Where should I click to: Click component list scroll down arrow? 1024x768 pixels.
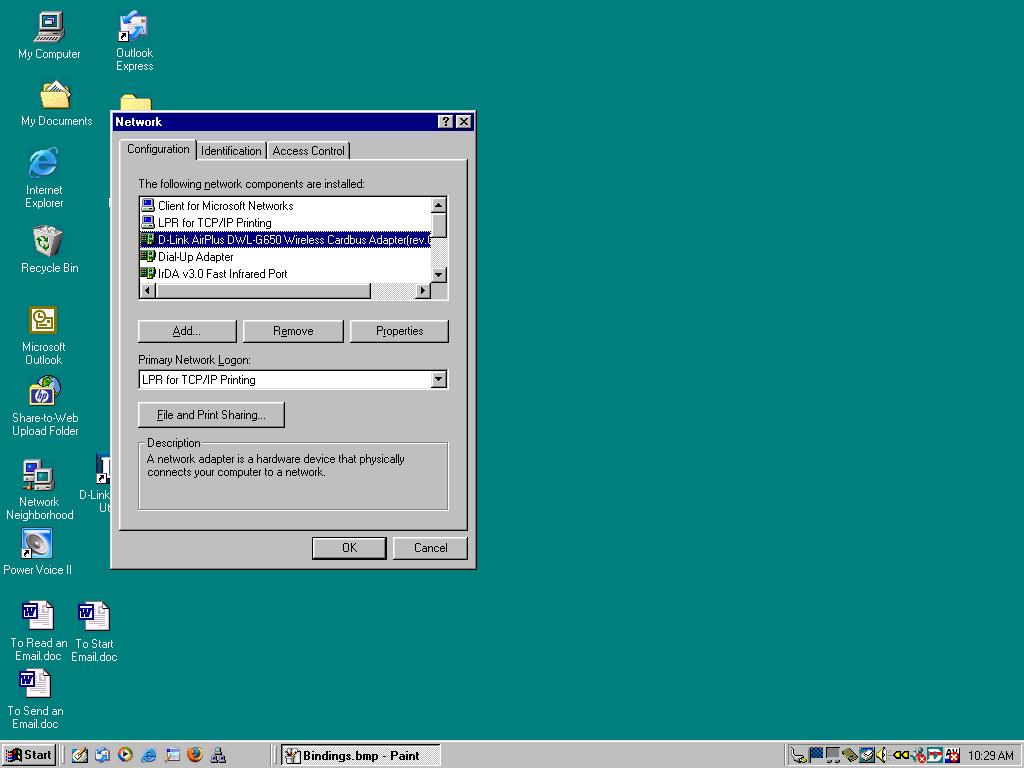(x=439, y=275)
